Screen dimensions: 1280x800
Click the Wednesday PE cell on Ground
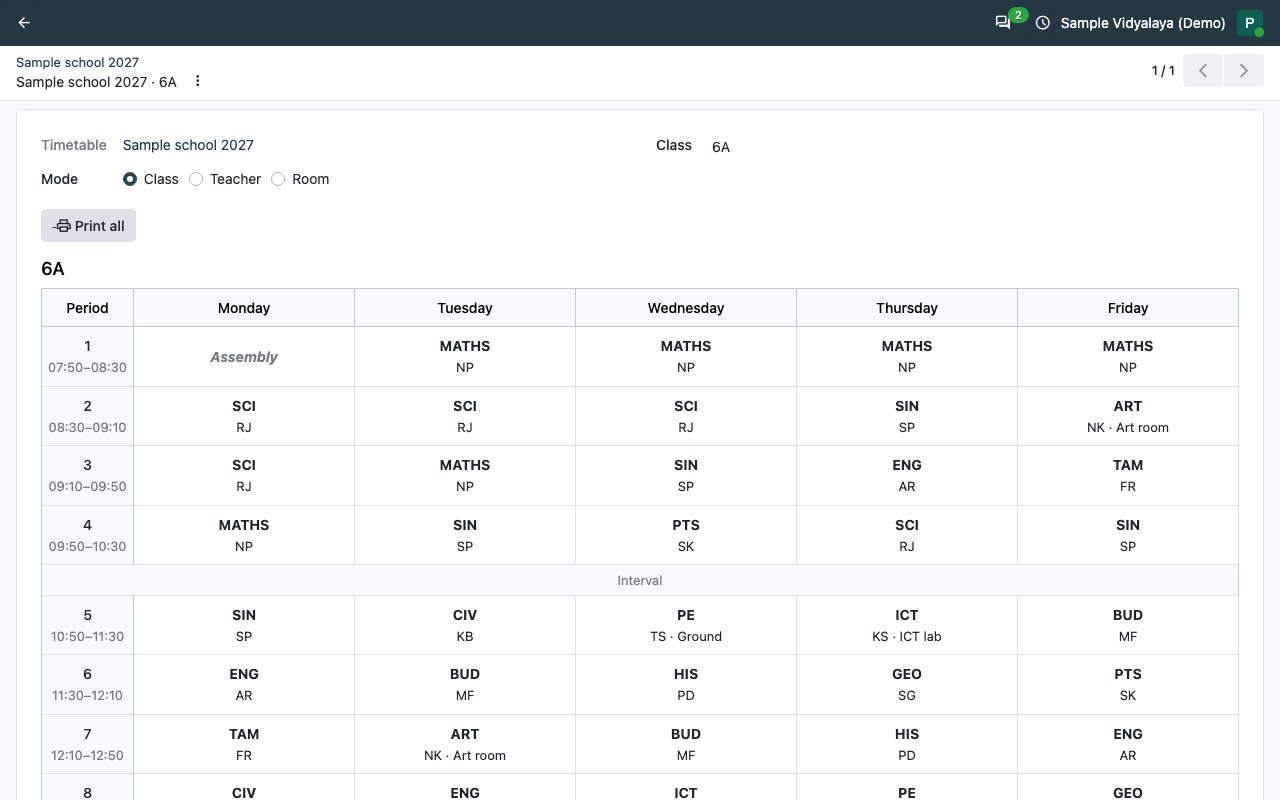[686, 625]
